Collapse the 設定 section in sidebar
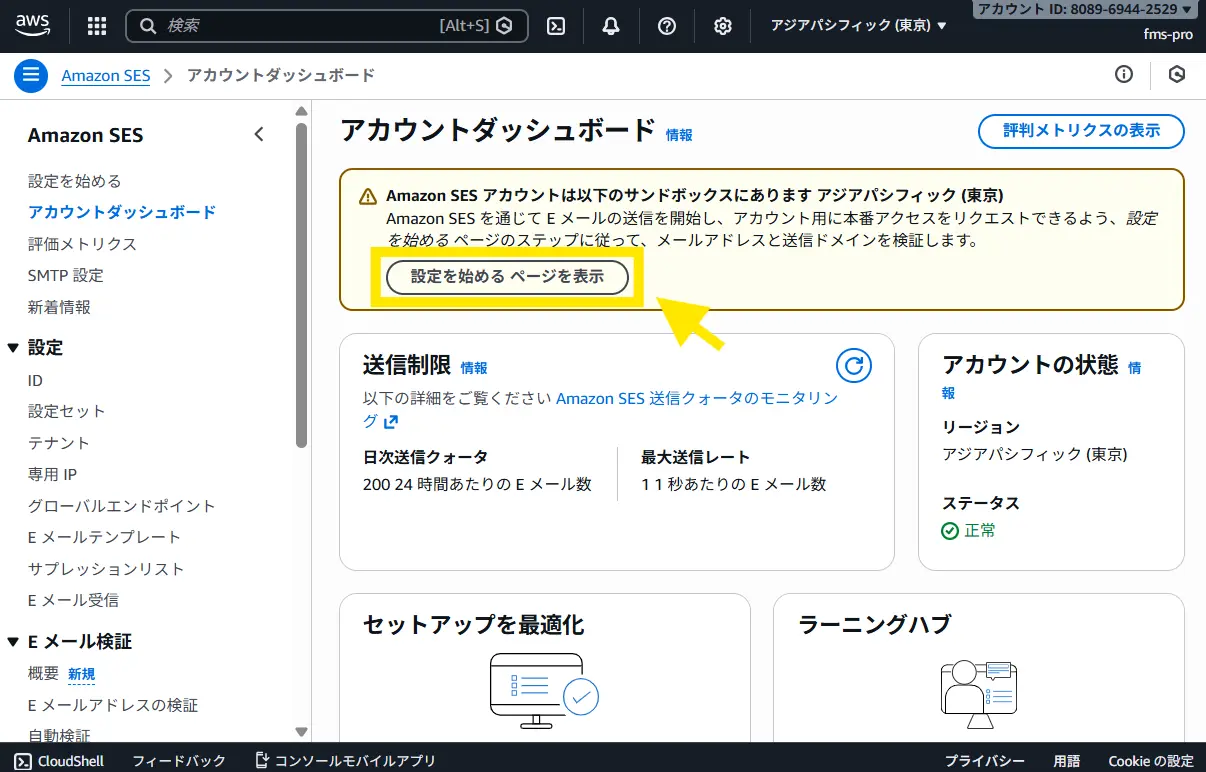The height and width of the screenshot is (772, 1206). pyautogui.click(x=13, y=348)
